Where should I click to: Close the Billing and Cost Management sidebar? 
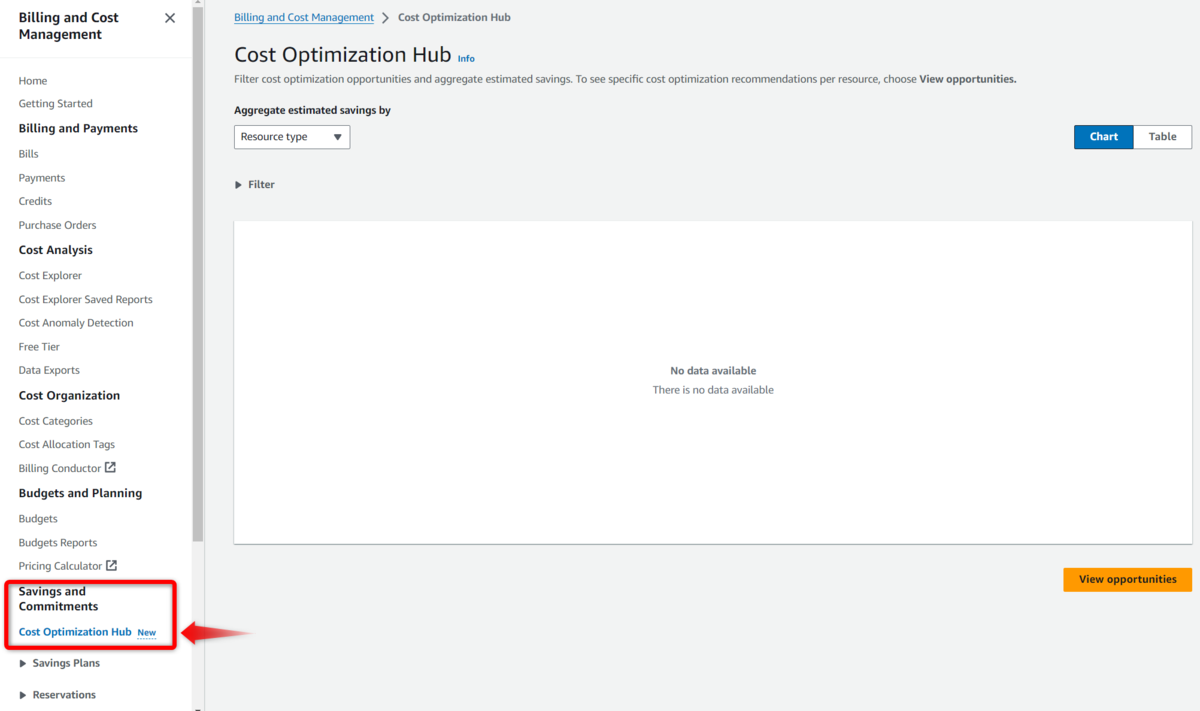(x=170, y=18)
